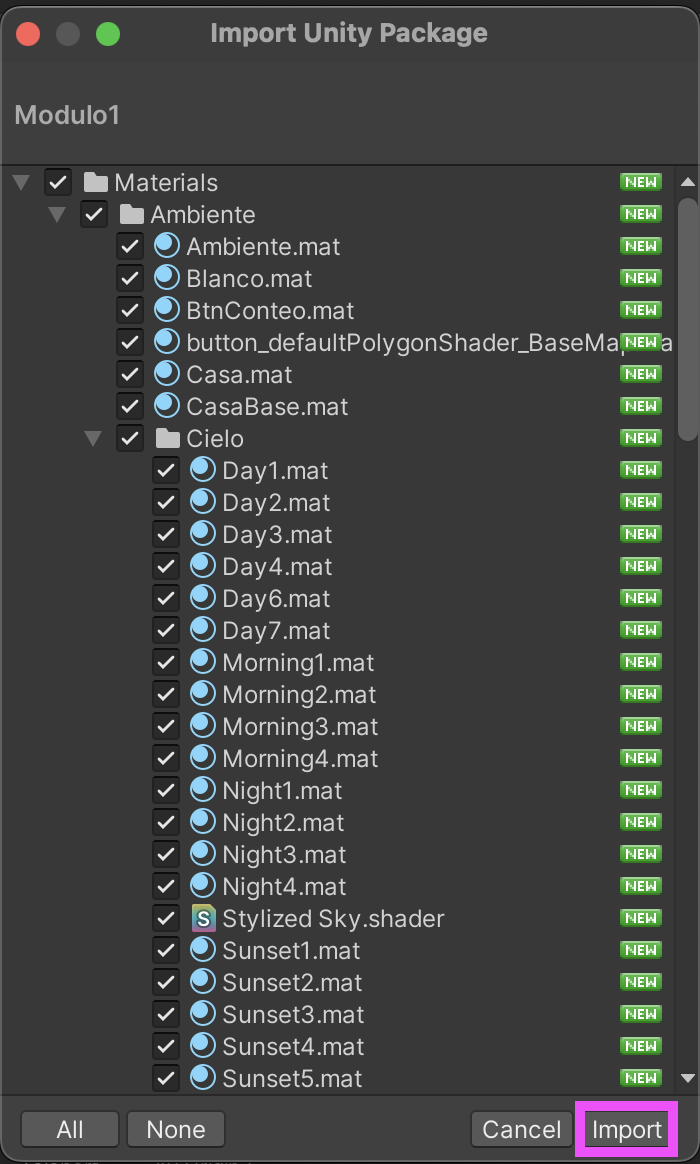Collapse the Cielo folder tree arrow

coord(93,439)
